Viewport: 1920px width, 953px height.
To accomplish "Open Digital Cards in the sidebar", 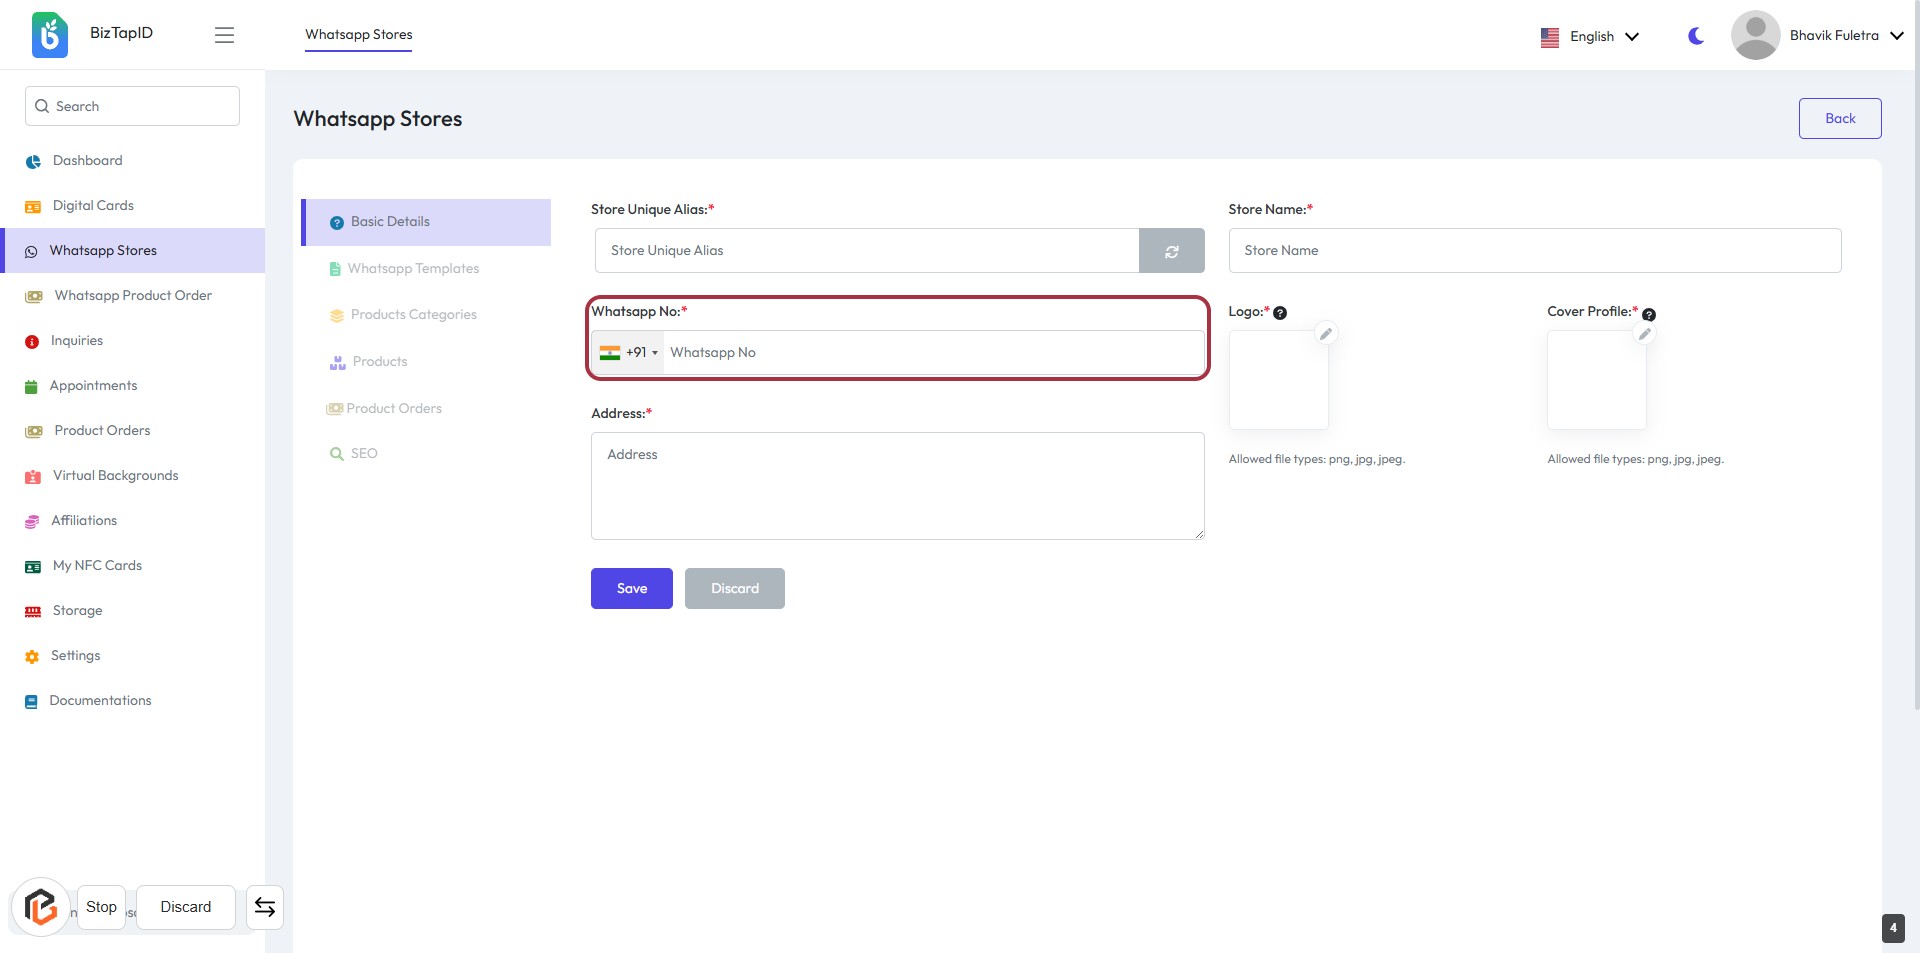I will click(93, 206).
